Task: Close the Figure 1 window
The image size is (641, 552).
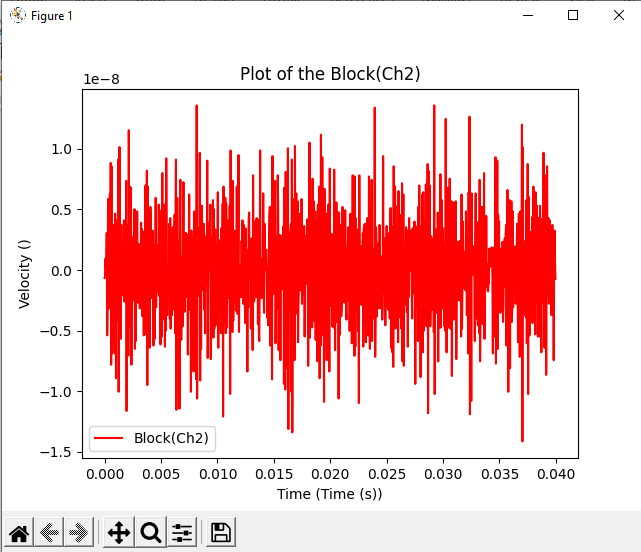Action: tap(619, 16)
